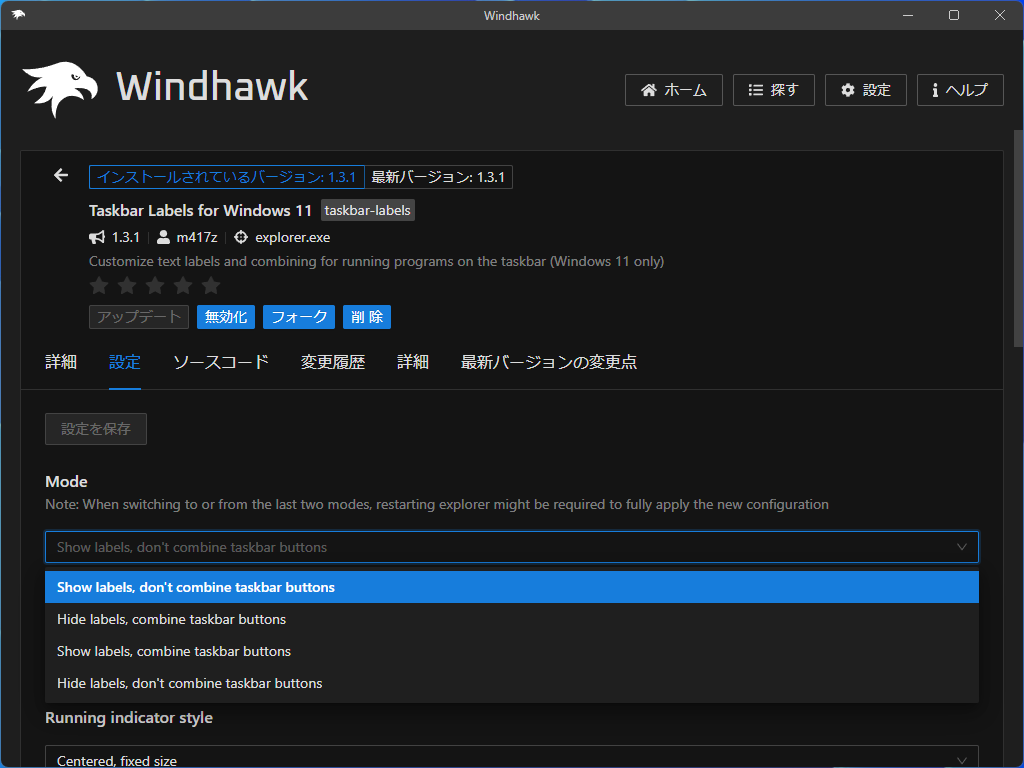The height and width of the screenshot is (768, 1024).
Task: Open the 設定 settings button with gear
Action: pyautogui.click(x=865, y=90)
